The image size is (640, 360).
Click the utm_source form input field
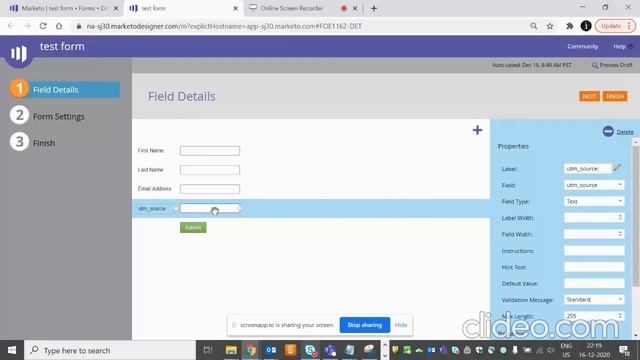(210, 208)
